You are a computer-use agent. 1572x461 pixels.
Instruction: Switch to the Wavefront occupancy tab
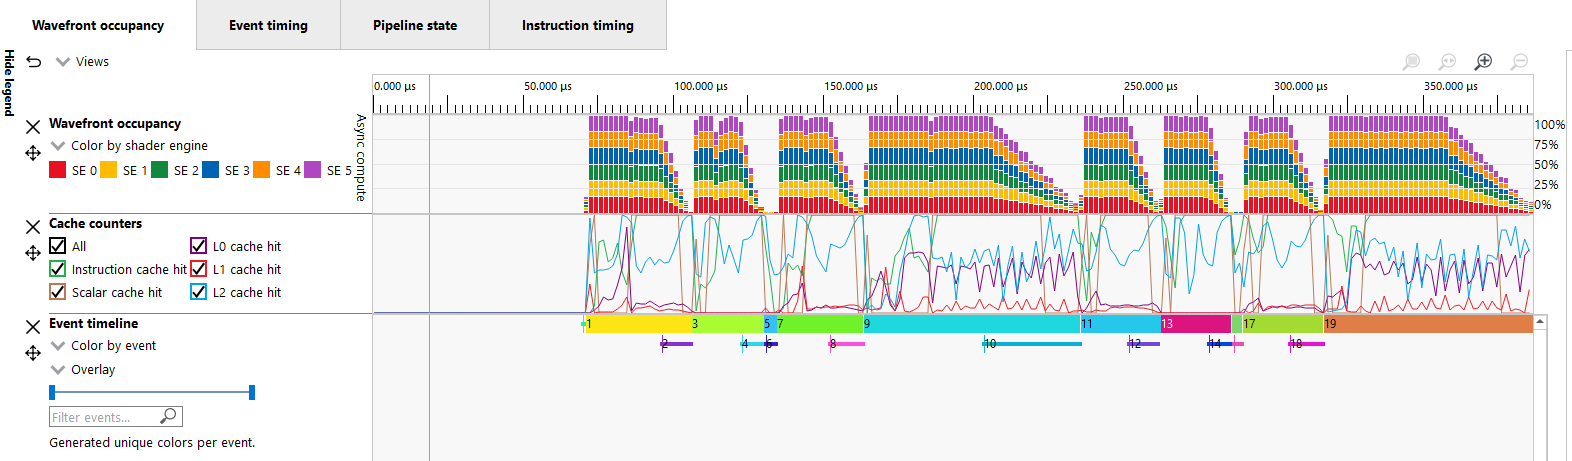(x=98, y=25)
